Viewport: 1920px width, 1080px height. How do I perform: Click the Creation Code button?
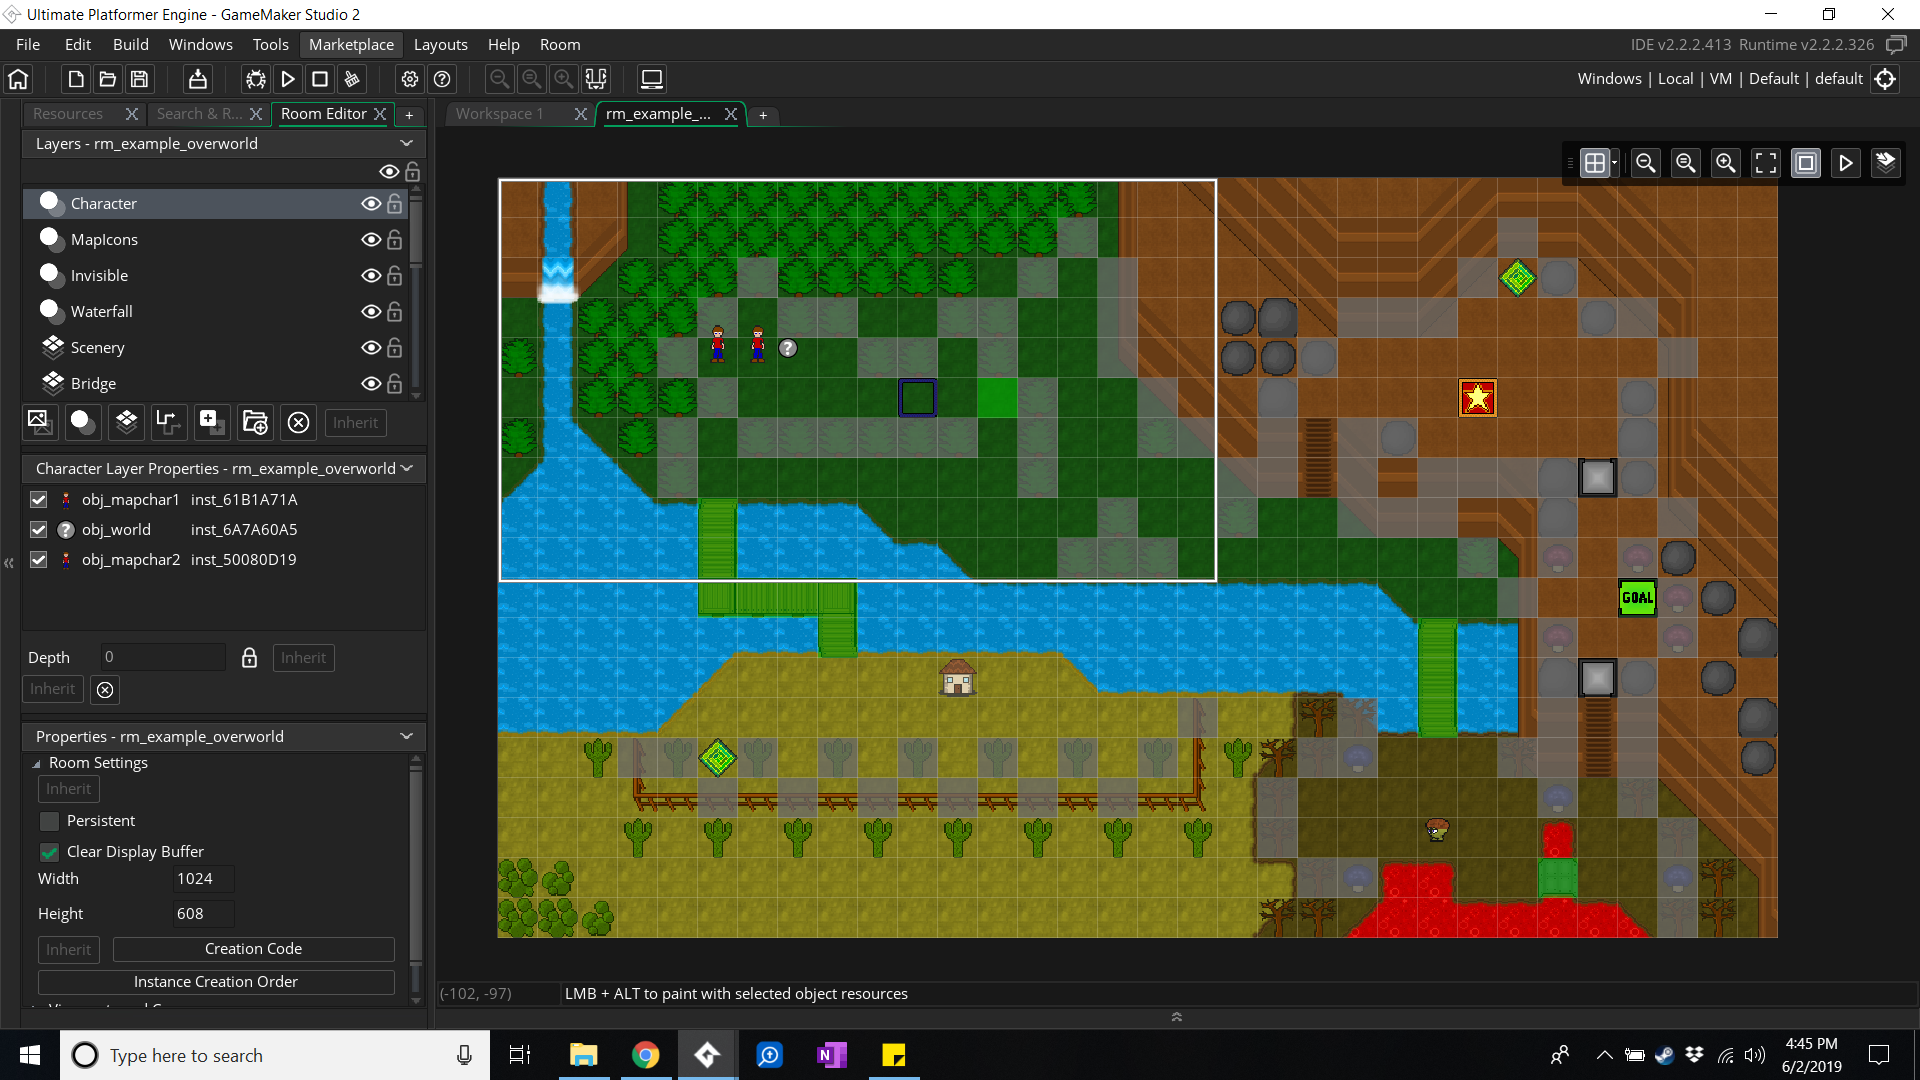pos(254,949)
